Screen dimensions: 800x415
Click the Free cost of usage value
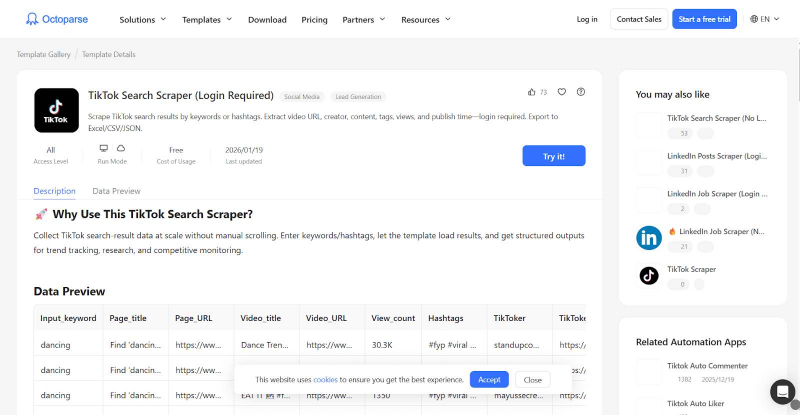pos(176,150)
